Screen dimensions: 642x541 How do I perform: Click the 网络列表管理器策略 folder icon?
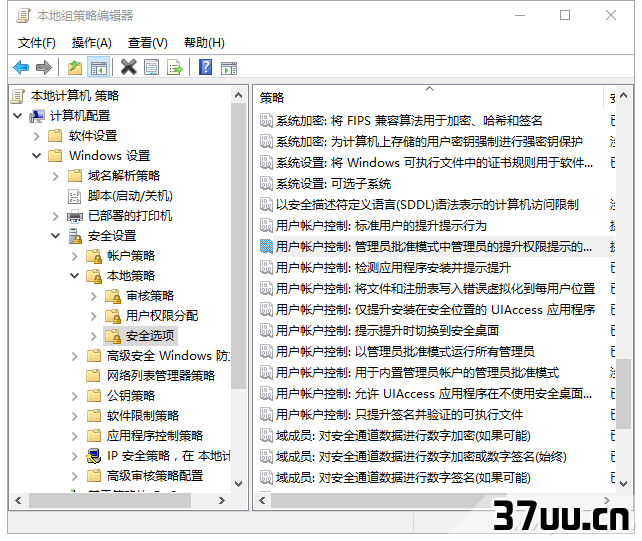[94, 376]
